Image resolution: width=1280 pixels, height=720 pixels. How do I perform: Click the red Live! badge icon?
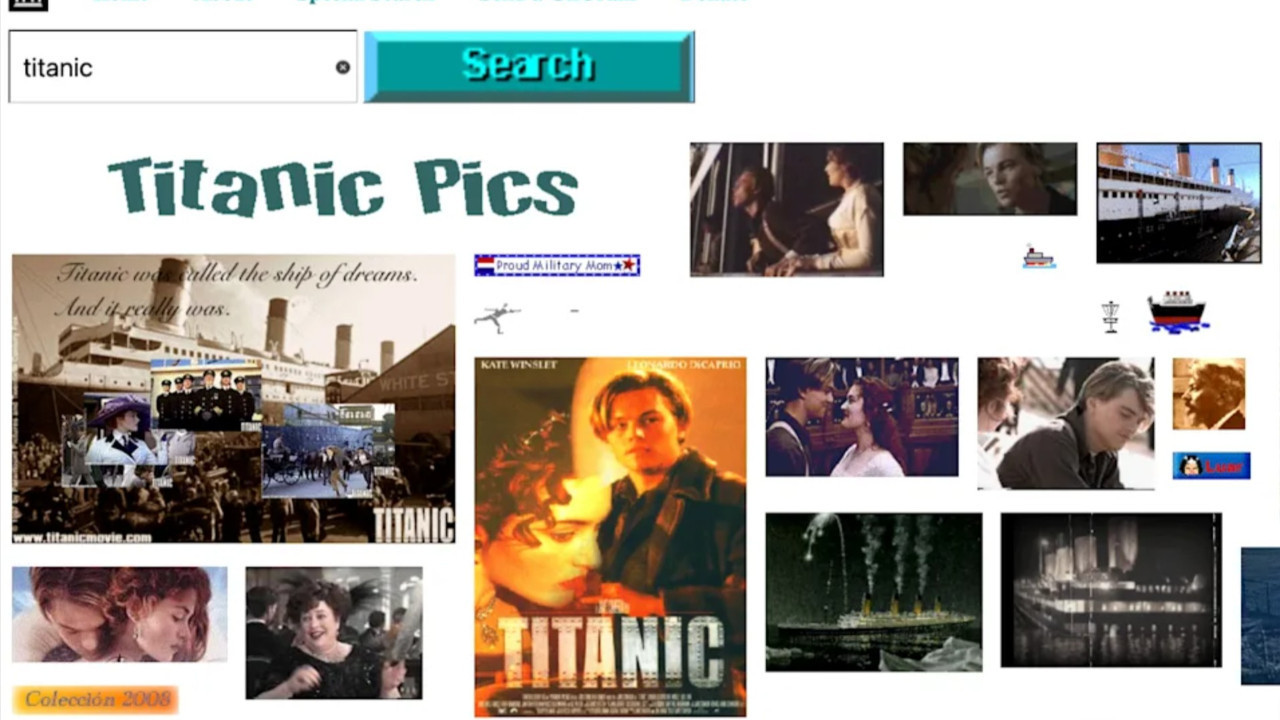(1211, 465)
